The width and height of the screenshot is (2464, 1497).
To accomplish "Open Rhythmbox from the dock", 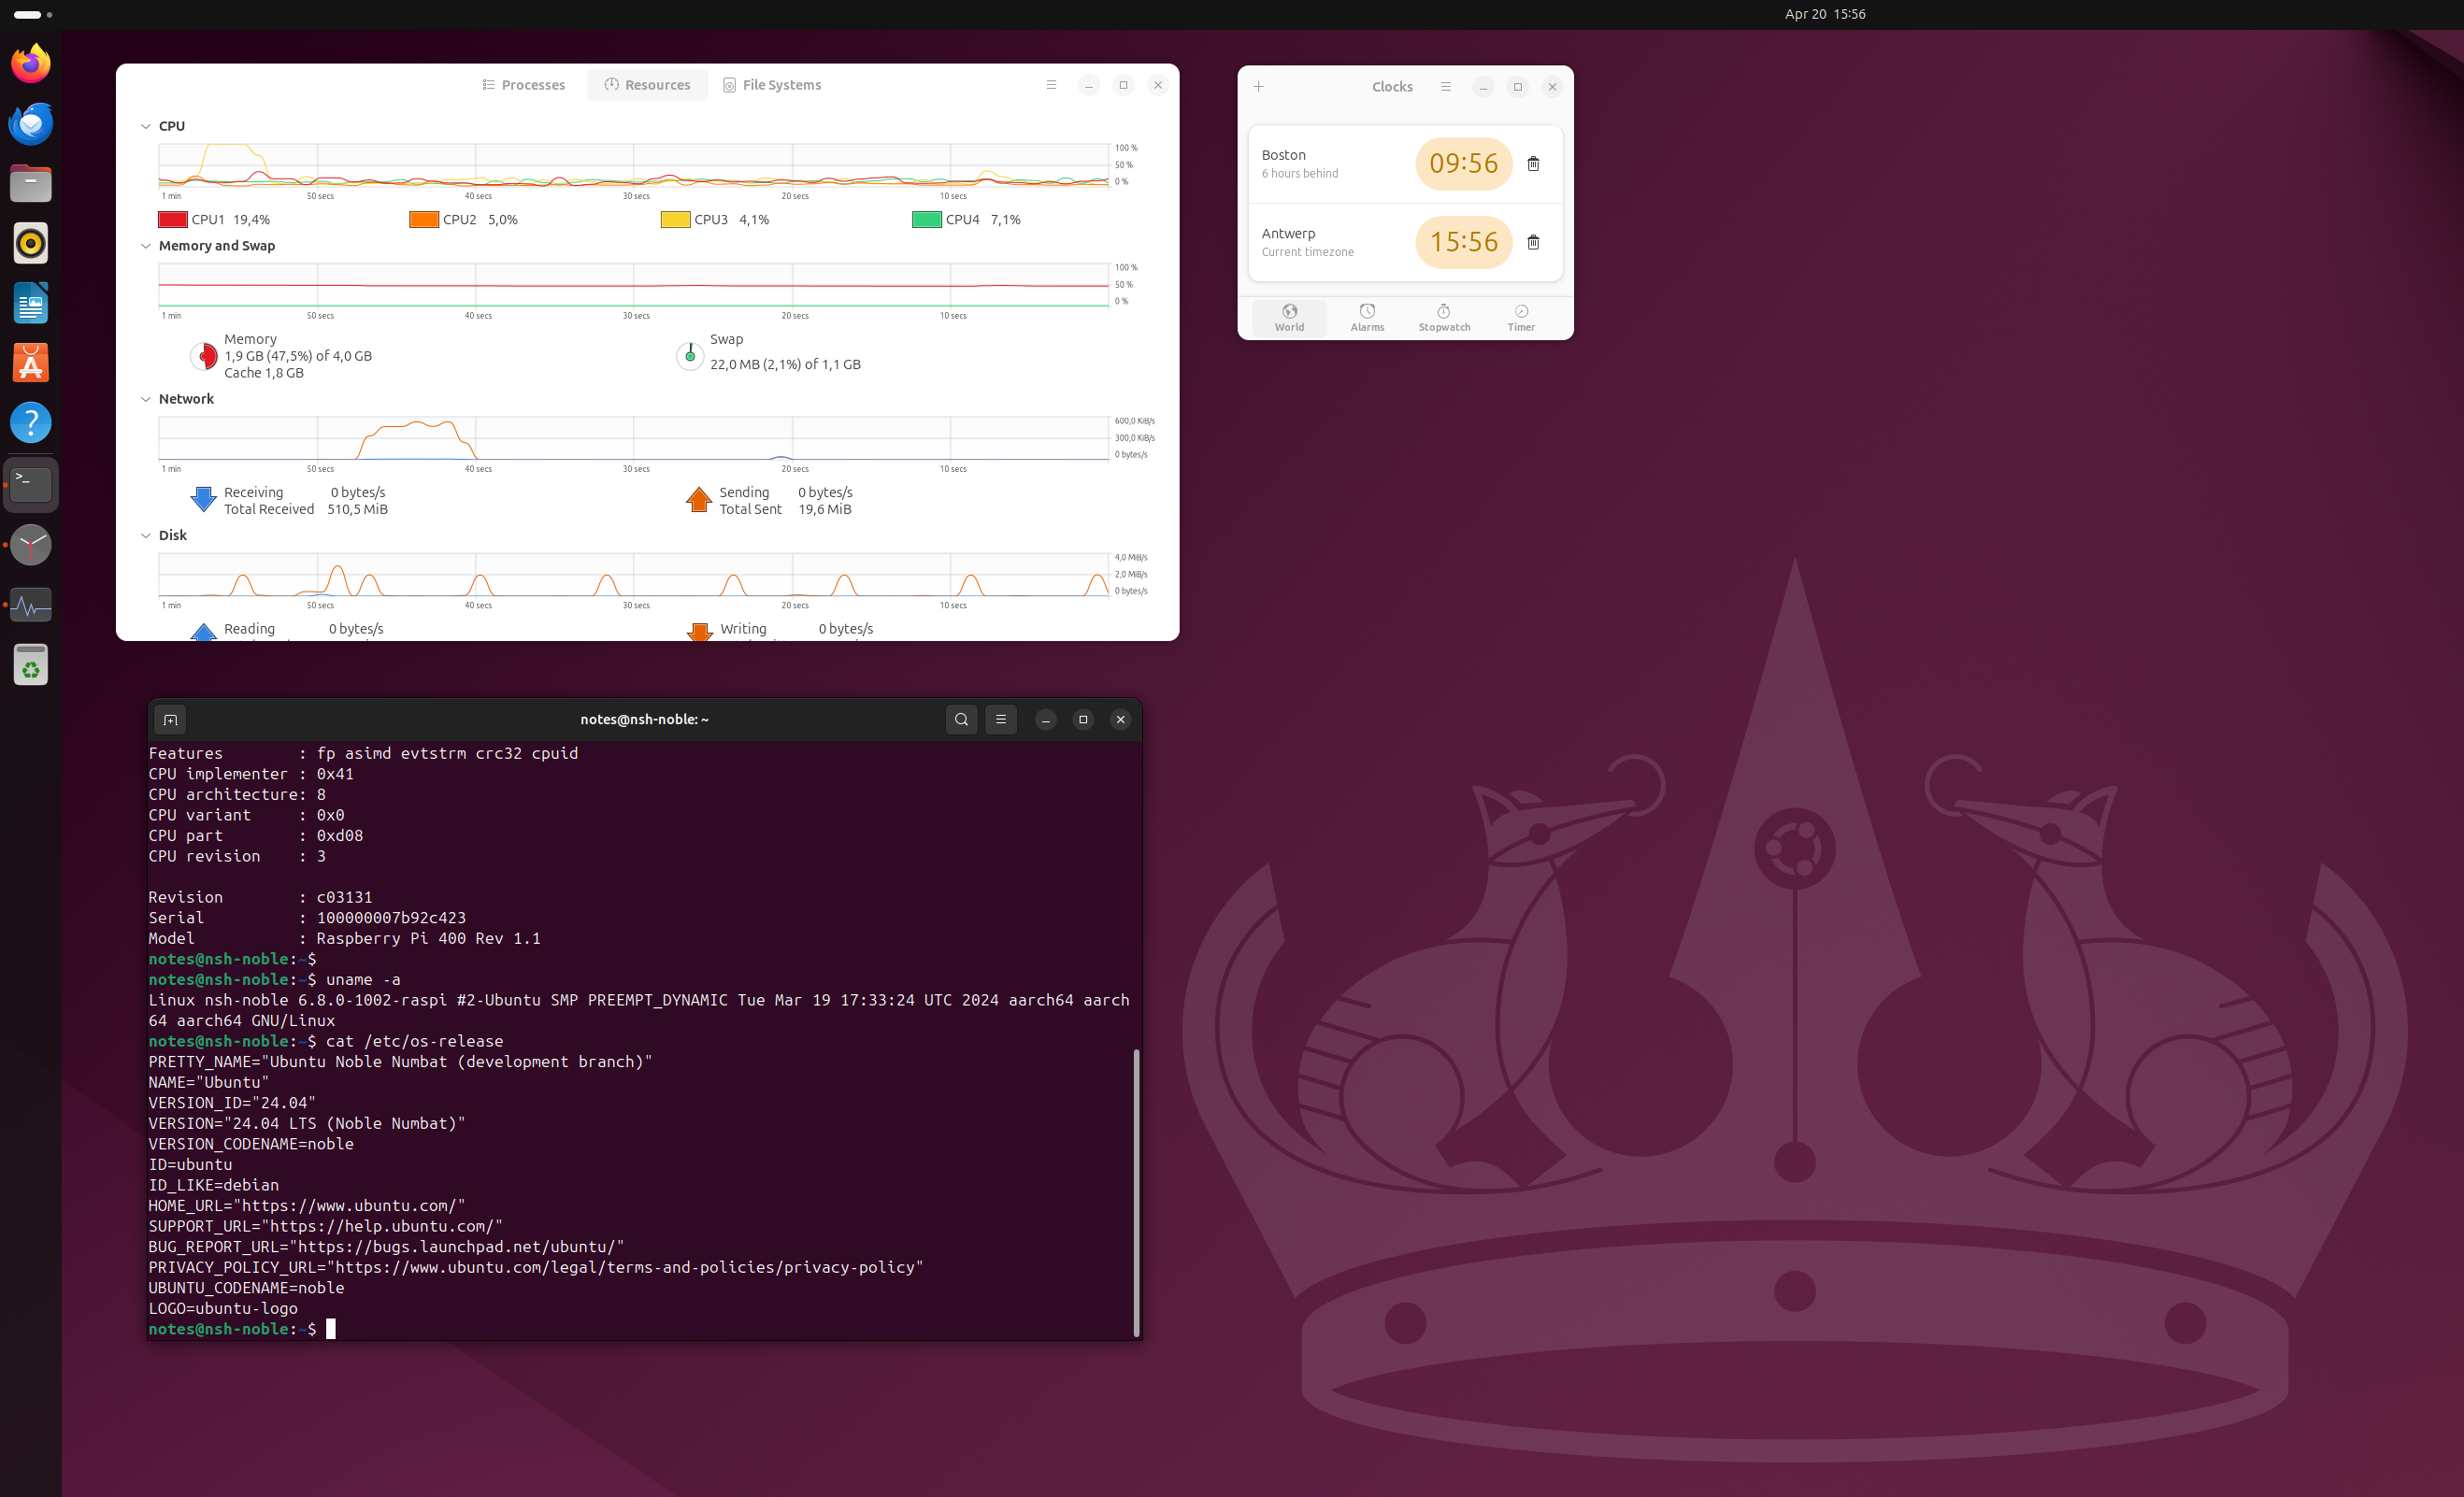I will (x=31, y=243).
